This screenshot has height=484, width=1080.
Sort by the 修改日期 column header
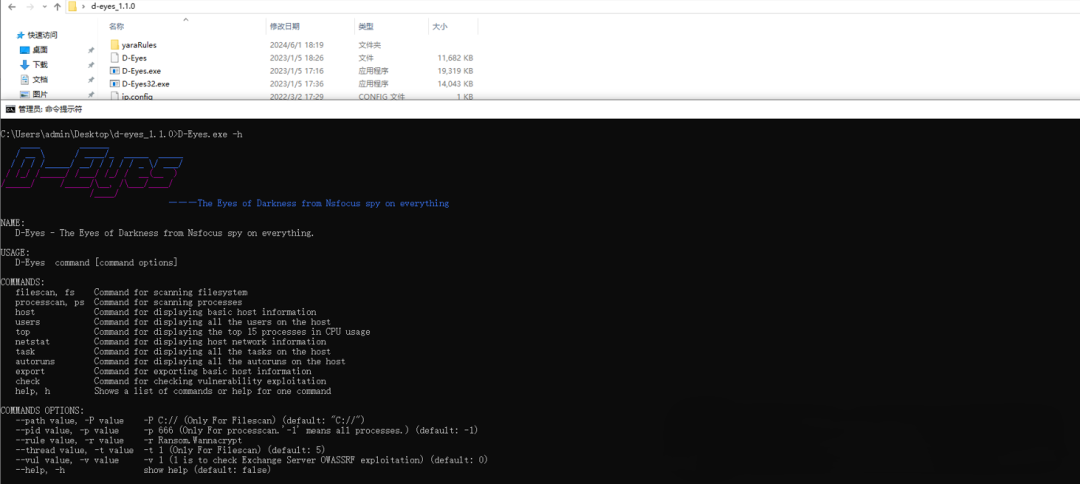[284, 26]
